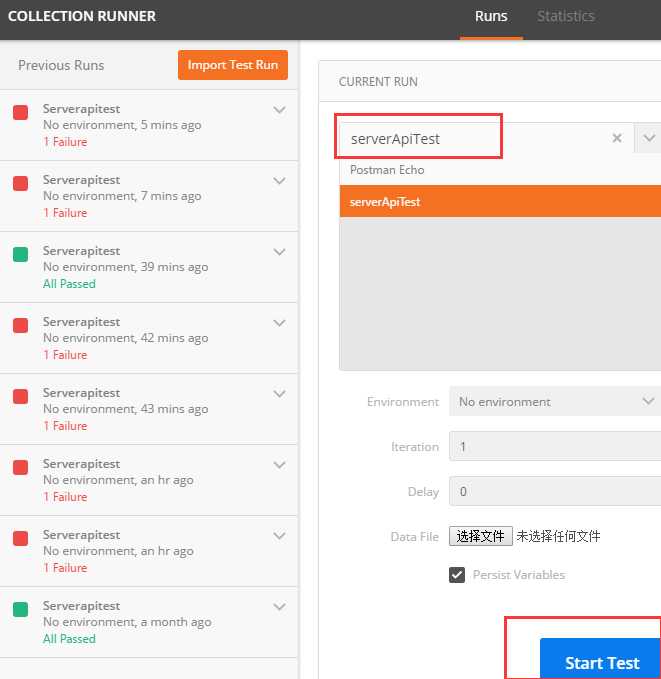Click the Import Test Run button
Image resolution: width=661 pixels, height=679 pixels.
(233, 65)
